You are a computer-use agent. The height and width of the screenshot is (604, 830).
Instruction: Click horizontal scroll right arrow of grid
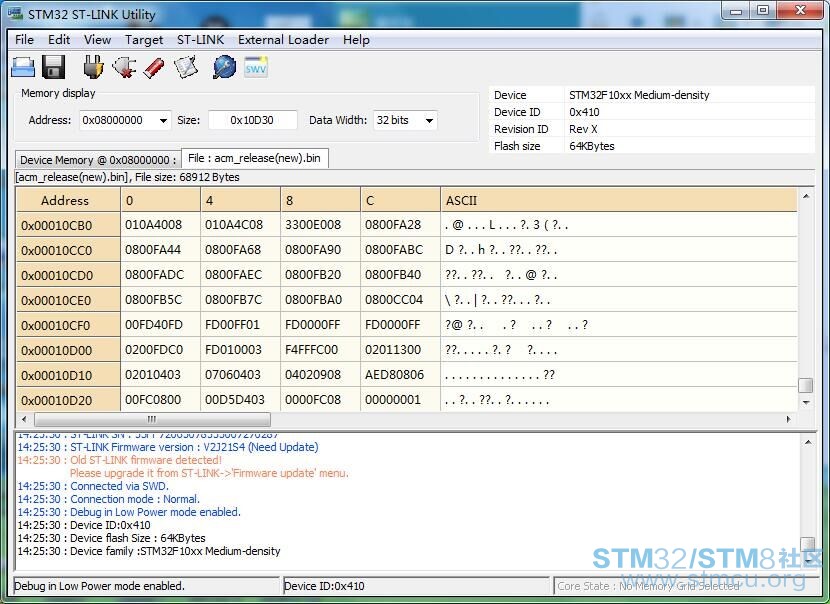789,419
